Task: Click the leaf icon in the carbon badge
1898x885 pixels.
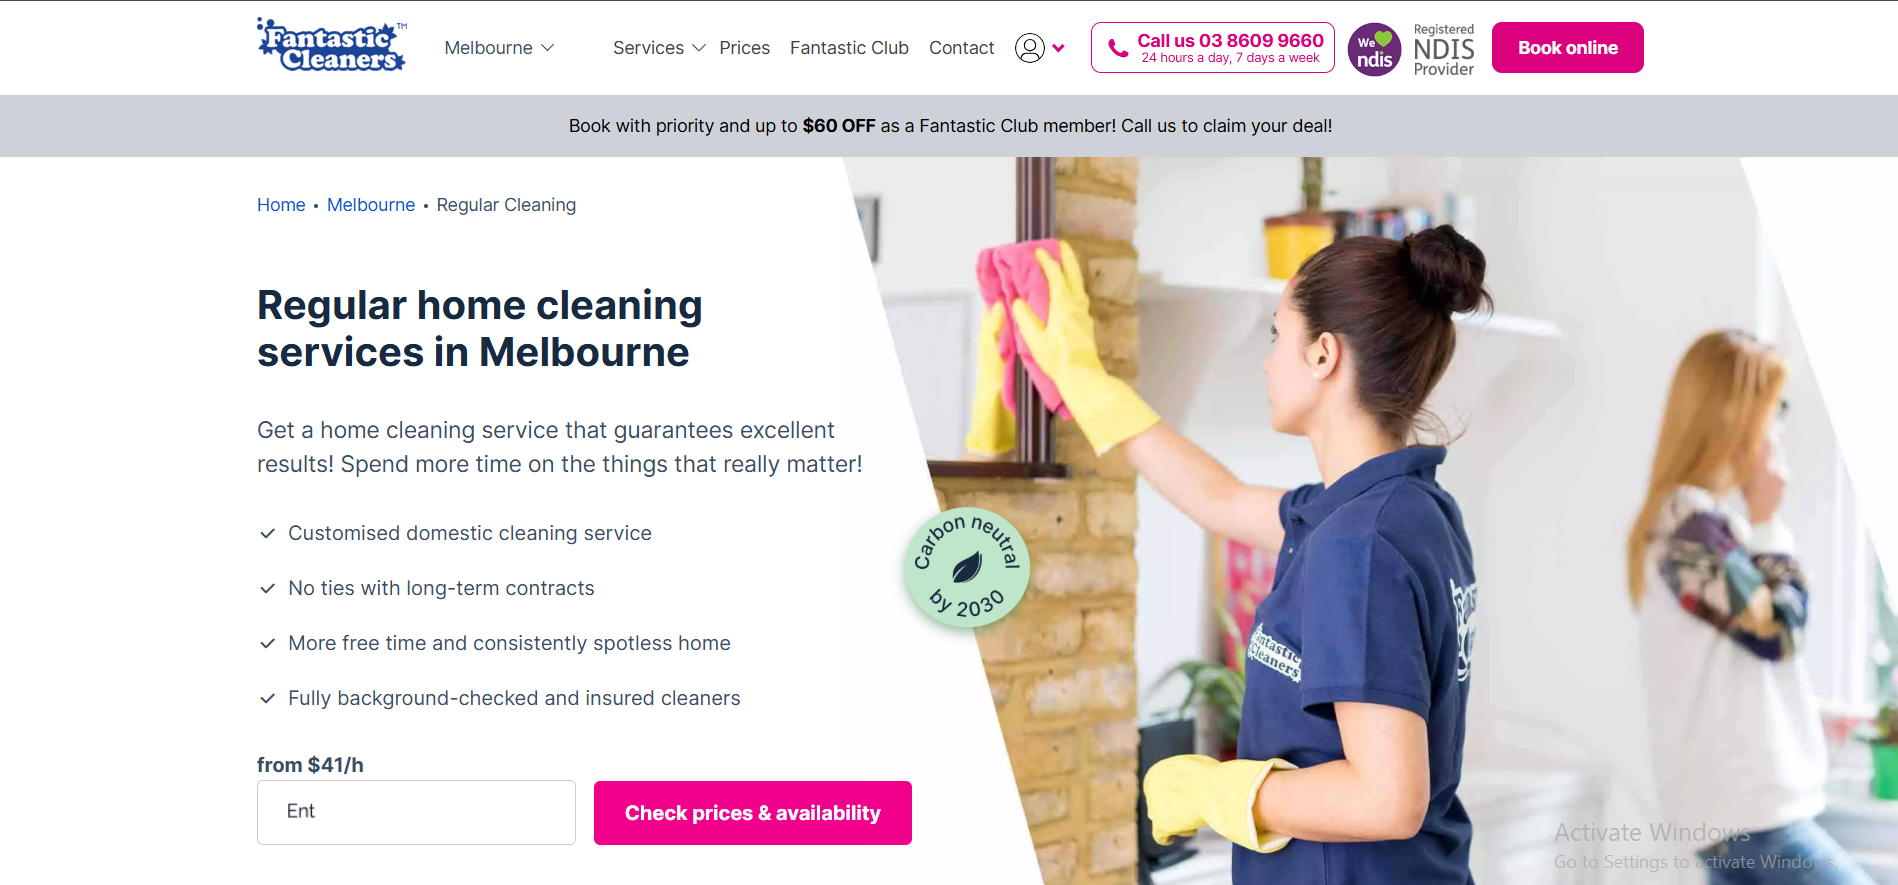Action: point(966,568)
